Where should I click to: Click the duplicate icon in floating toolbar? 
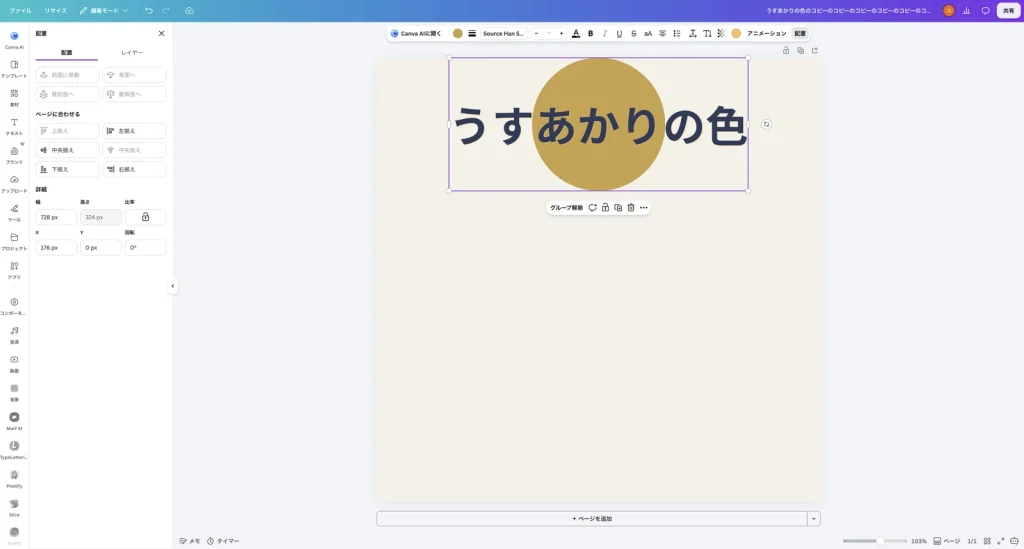(618, 208)
